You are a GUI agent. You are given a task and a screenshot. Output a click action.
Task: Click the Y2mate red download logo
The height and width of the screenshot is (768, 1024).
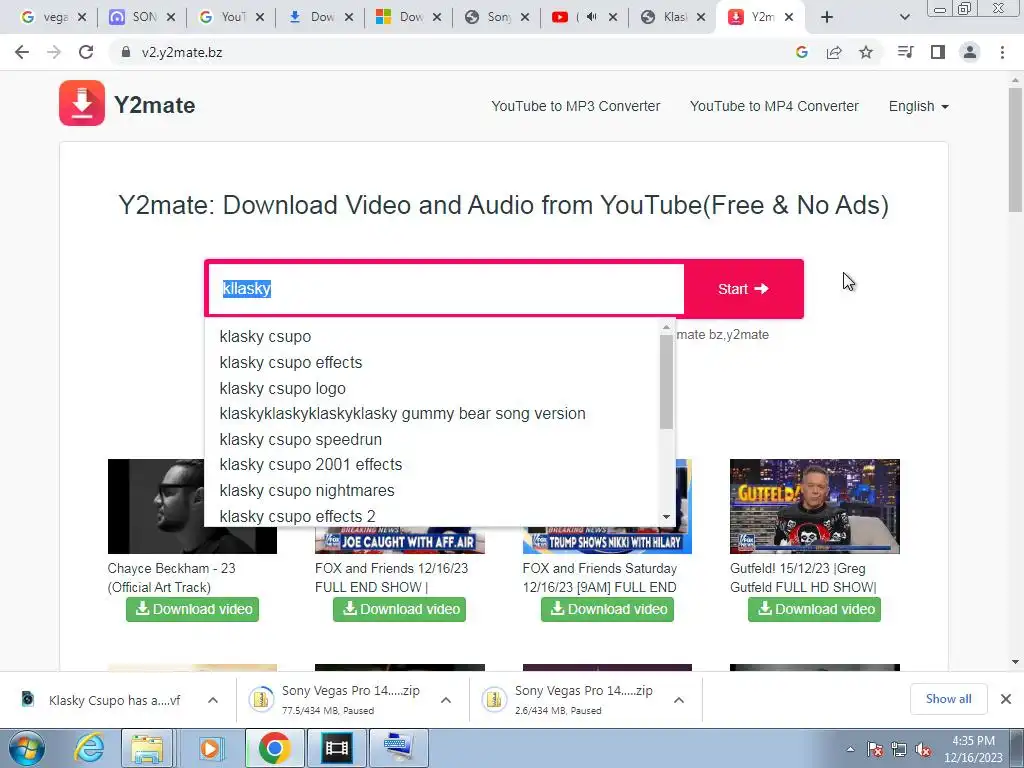click(82, 103)
